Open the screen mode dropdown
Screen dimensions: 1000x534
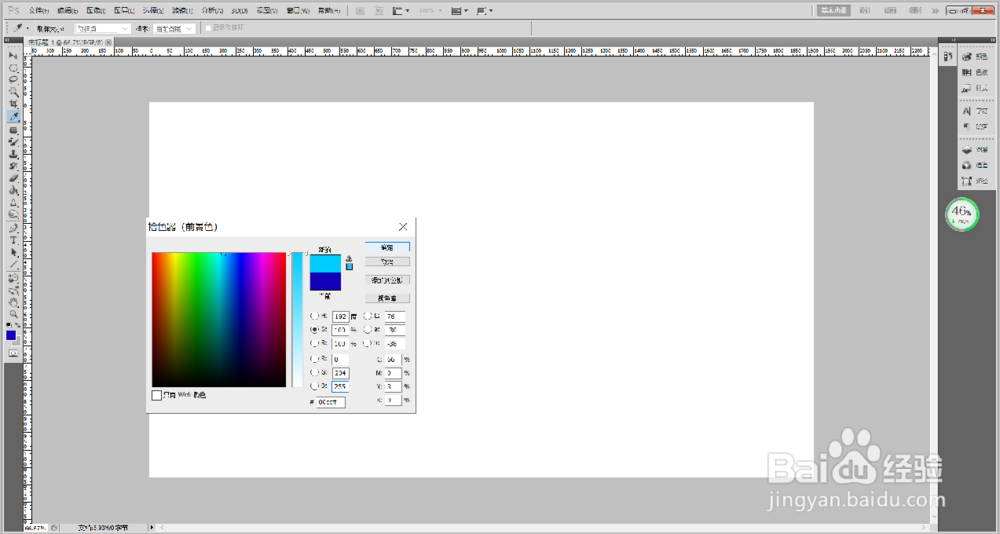[485, 11]
